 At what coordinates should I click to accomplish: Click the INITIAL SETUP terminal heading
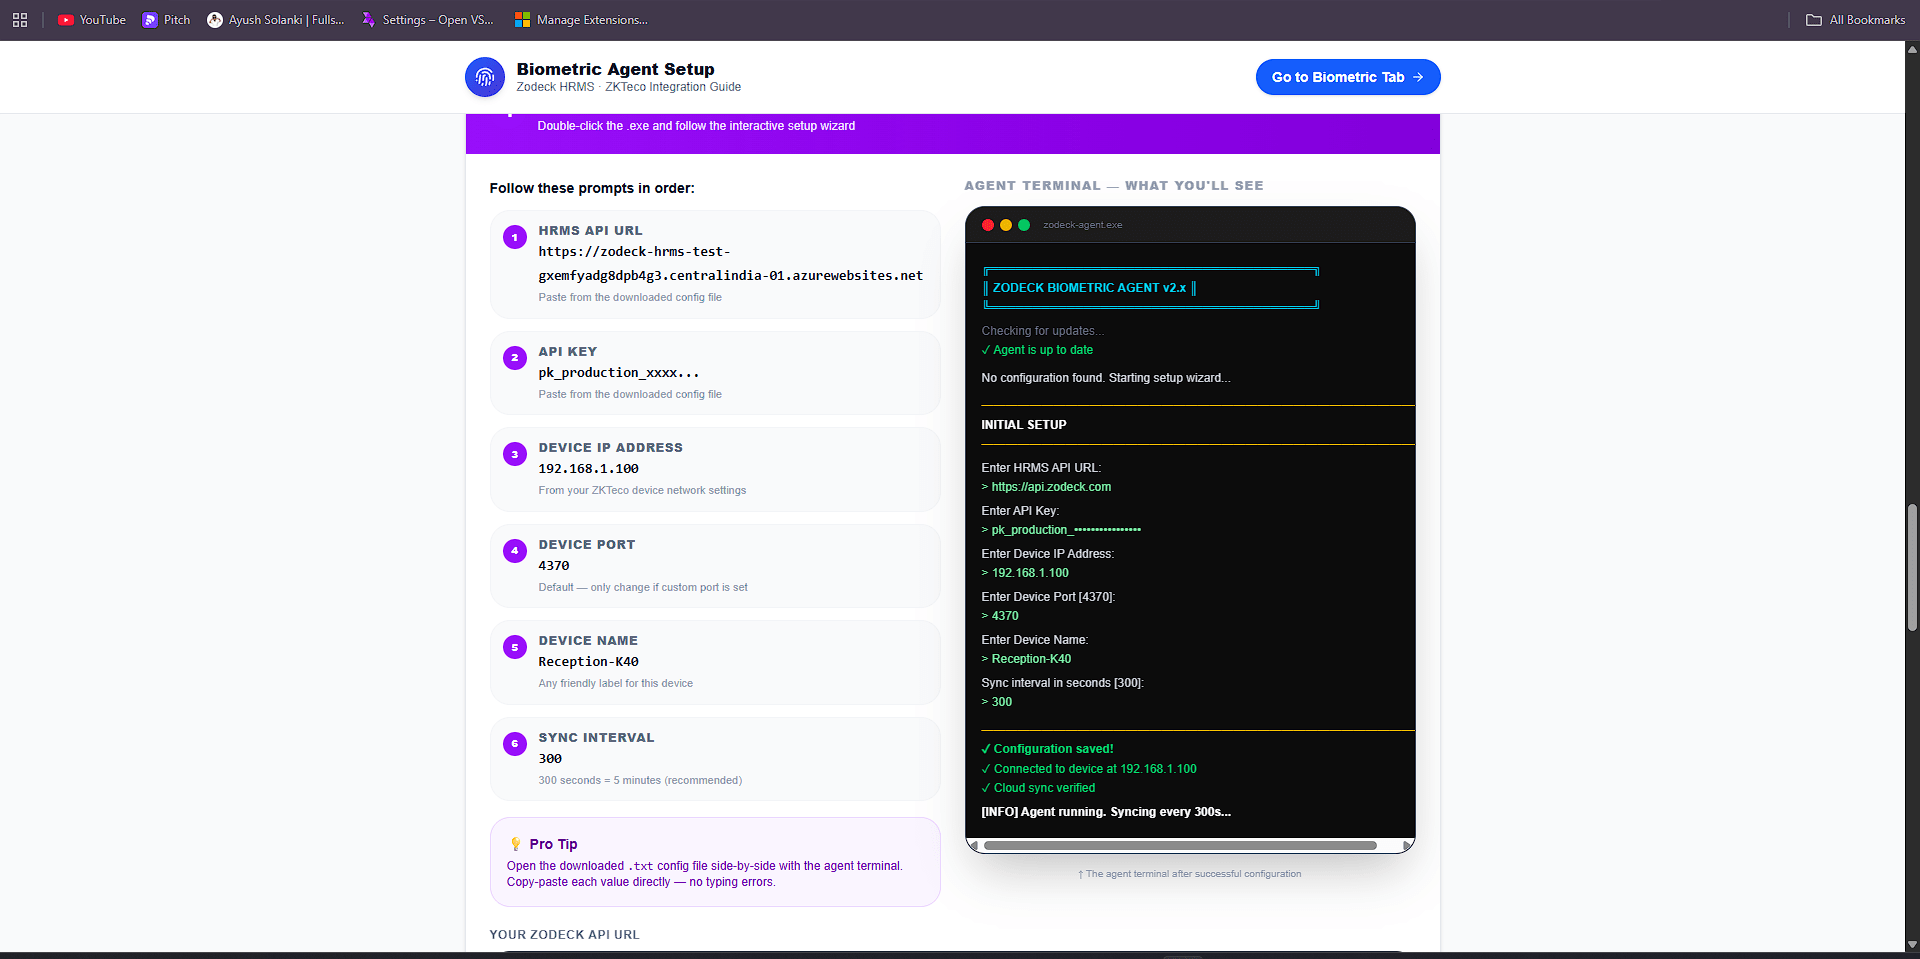pyautogui.click(x=1024, y=425)
